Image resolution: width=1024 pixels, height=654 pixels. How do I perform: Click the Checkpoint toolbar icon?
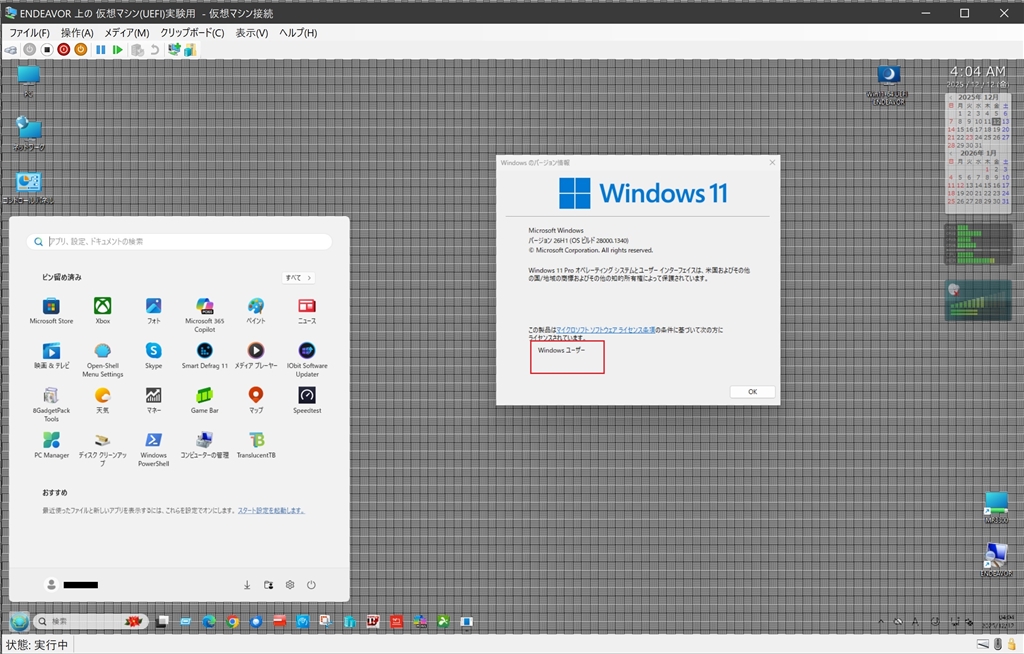137,50
